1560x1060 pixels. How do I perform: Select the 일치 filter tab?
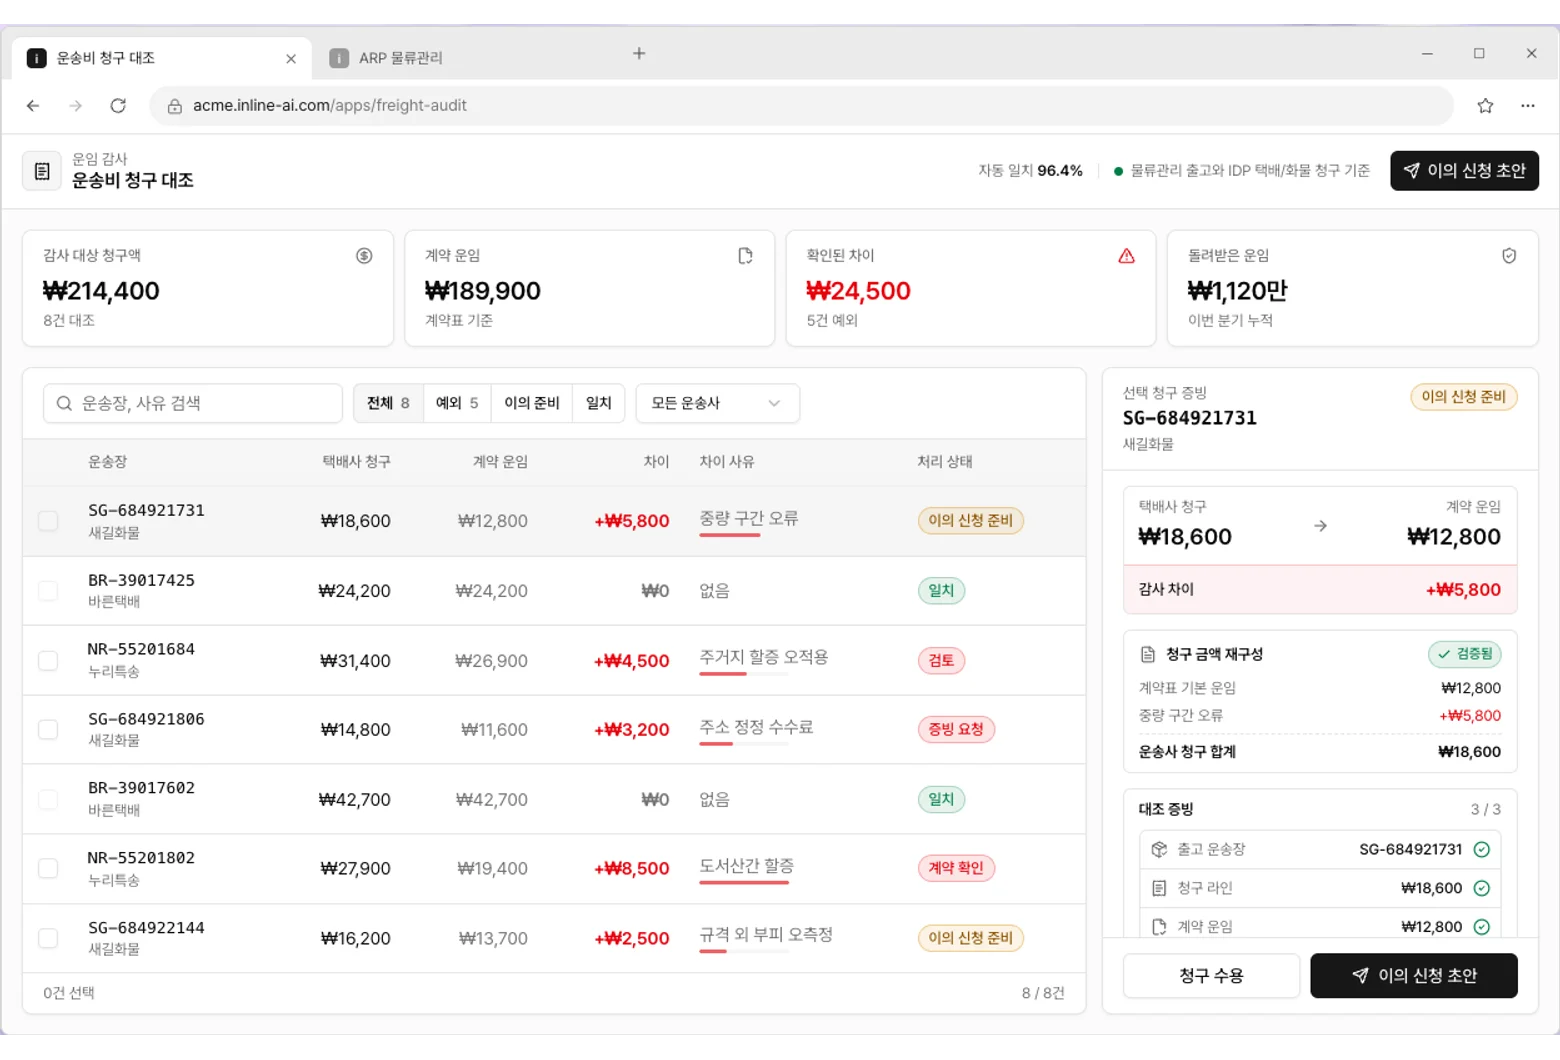pyautogui.click(x=599, y=403)
